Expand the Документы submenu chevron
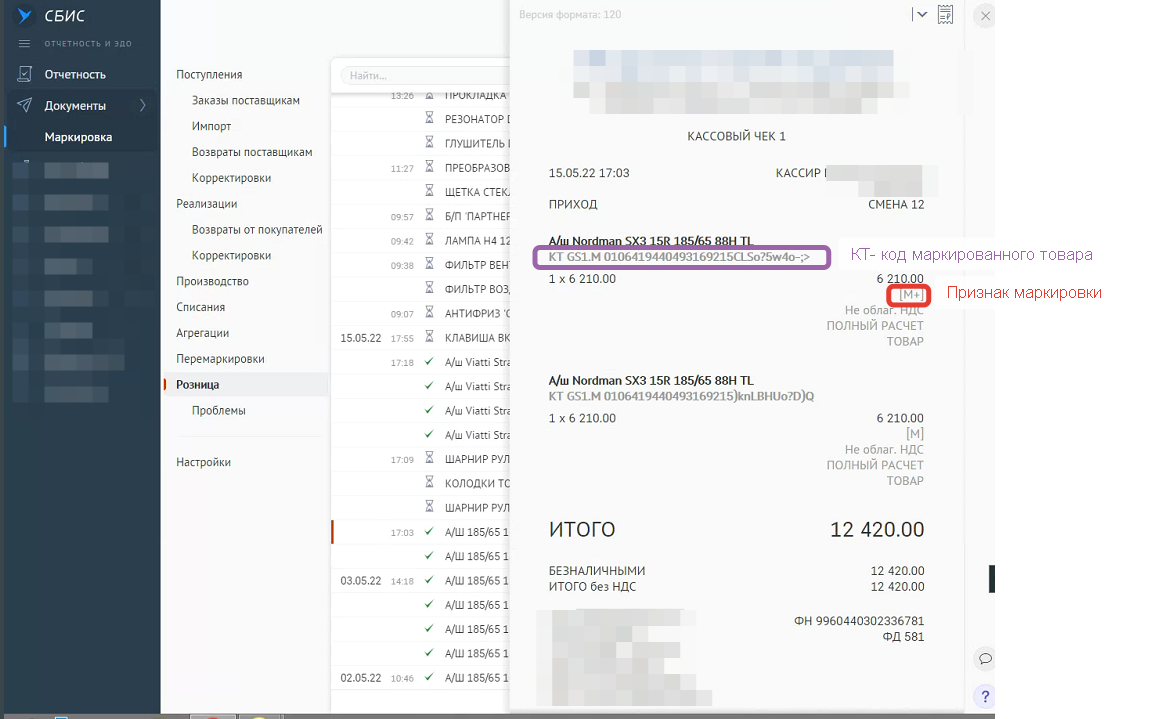1154x719 pixels. 142,106
